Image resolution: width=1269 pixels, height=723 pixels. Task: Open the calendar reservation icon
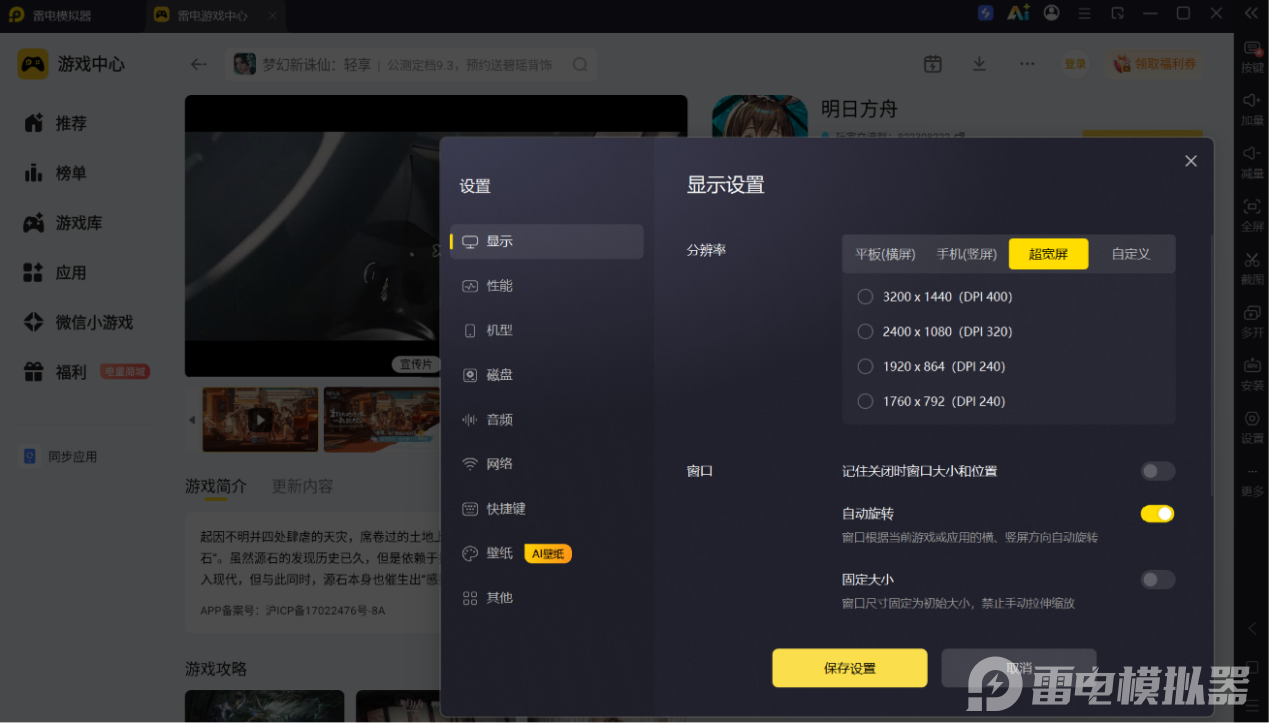pos(932,64)
